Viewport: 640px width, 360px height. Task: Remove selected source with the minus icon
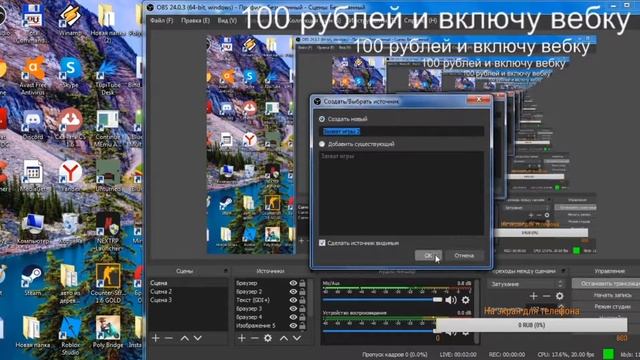coord(254,338)
